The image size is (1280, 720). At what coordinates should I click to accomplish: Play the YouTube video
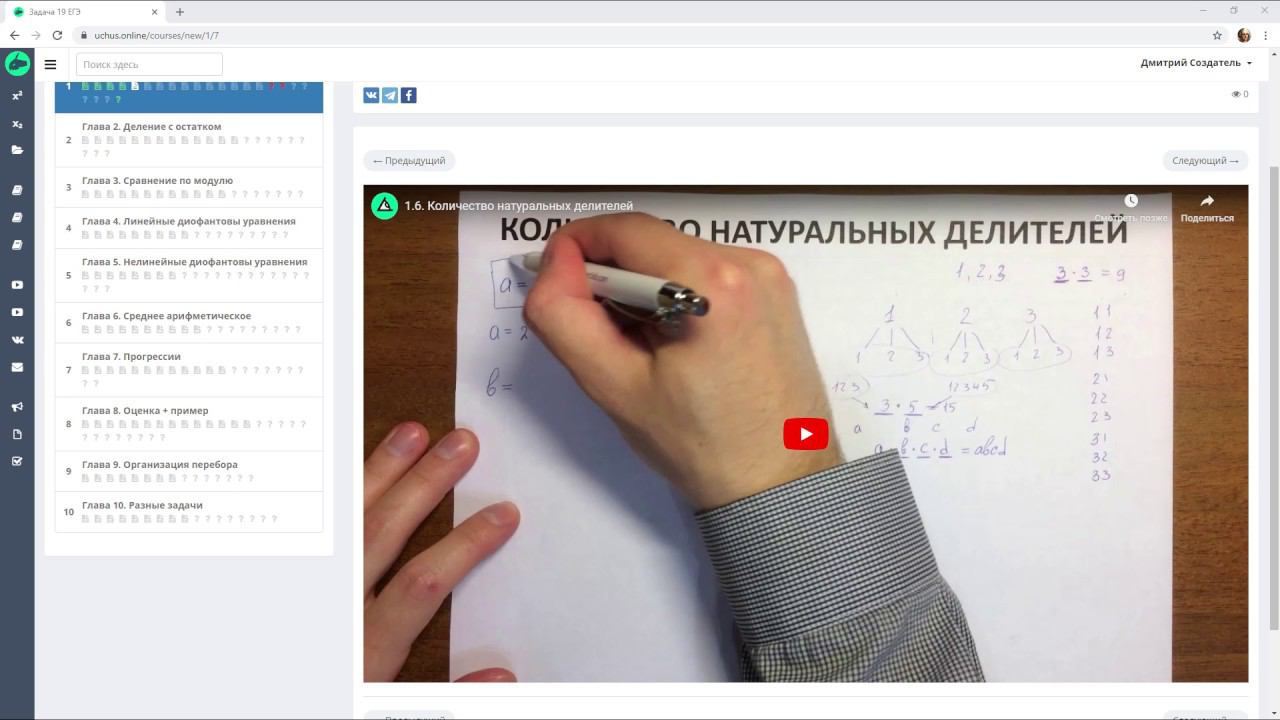[806, 434]
